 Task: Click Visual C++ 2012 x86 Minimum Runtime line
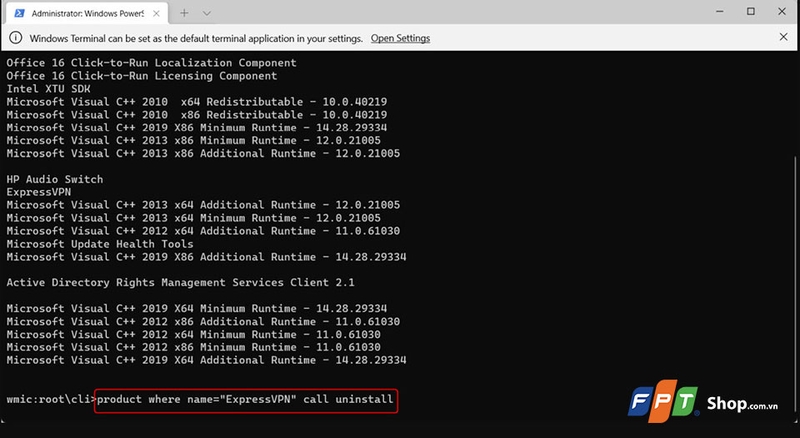[x=193, y=347]
